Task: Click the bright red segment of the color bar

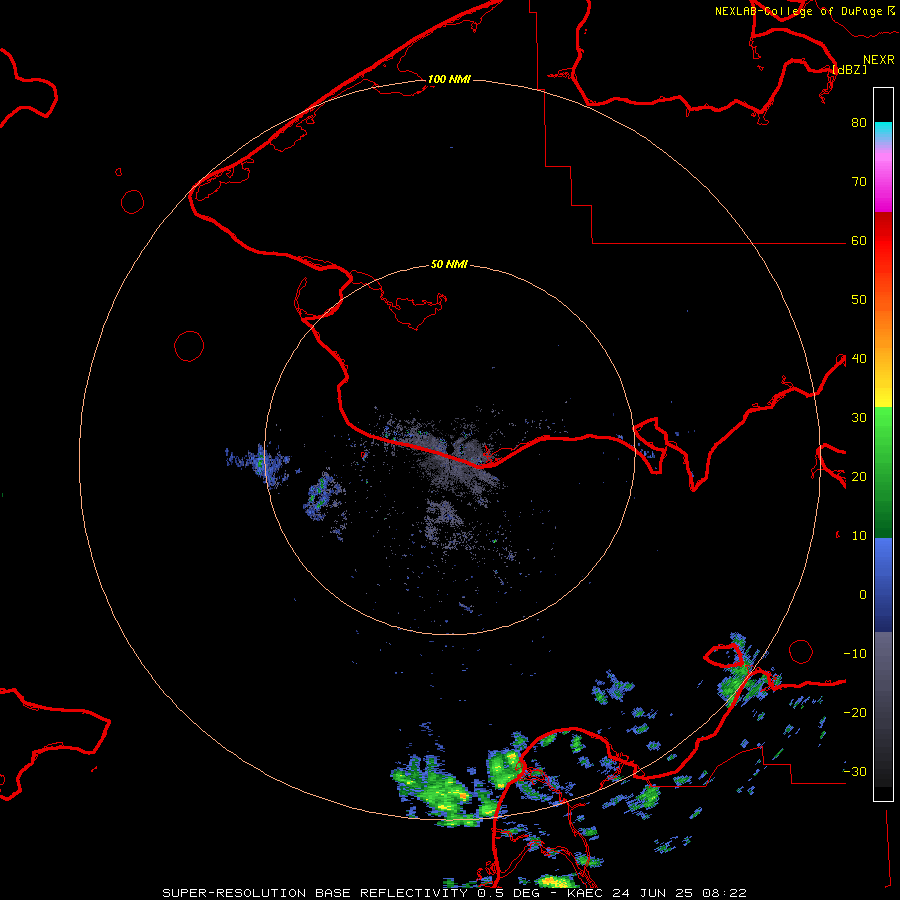Action: point(883,244)
